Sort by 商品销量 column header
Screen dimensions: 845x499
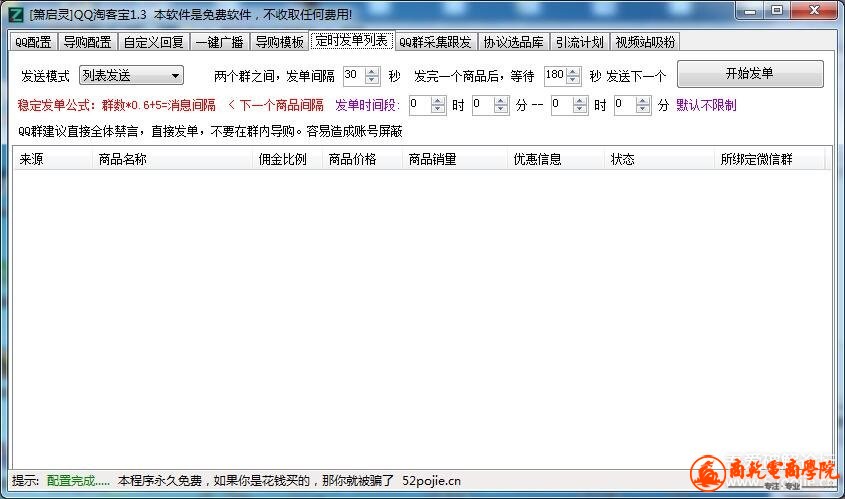tap(454, 160)
